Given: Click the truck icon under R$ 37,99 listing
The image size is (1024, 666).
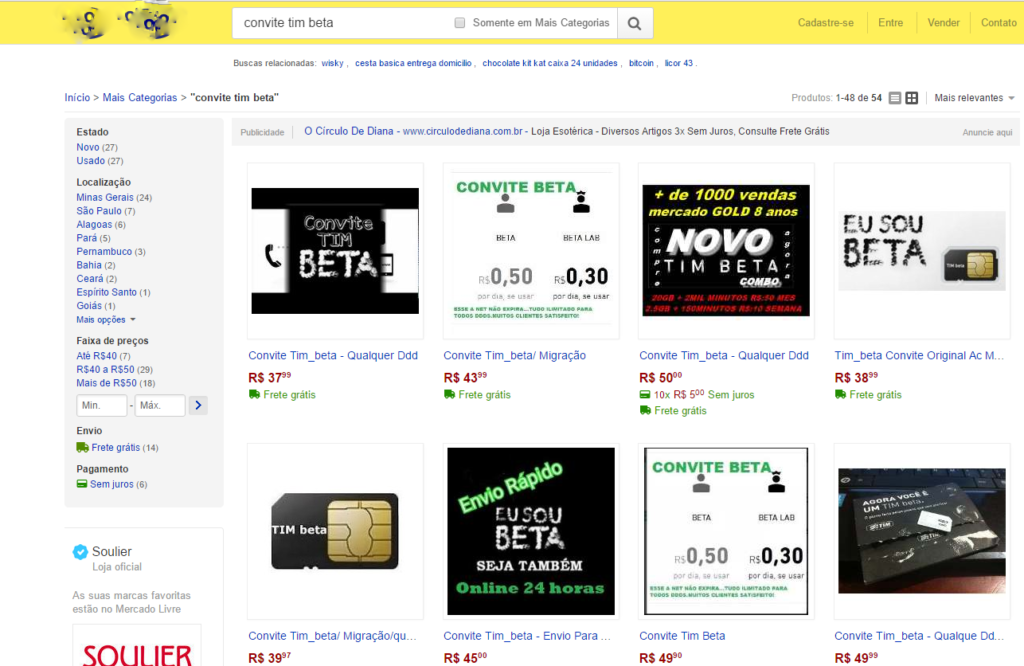Looking at the screenshot, I should [254, 394].
